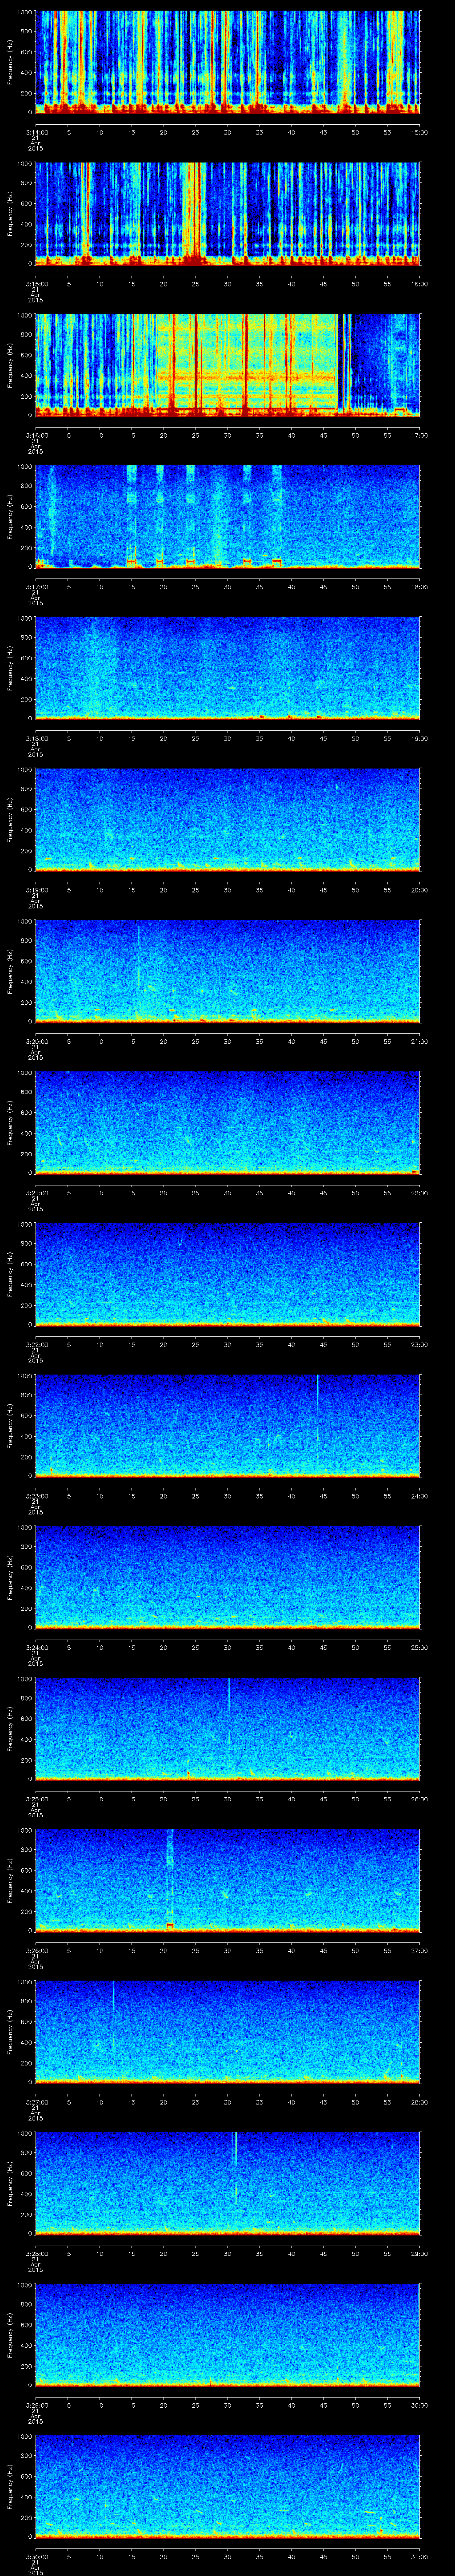Click the 3:28:00 start time label
The height and width of the screenshot is (2576, 455).
pyautogui.click(x=36, y=2253)
